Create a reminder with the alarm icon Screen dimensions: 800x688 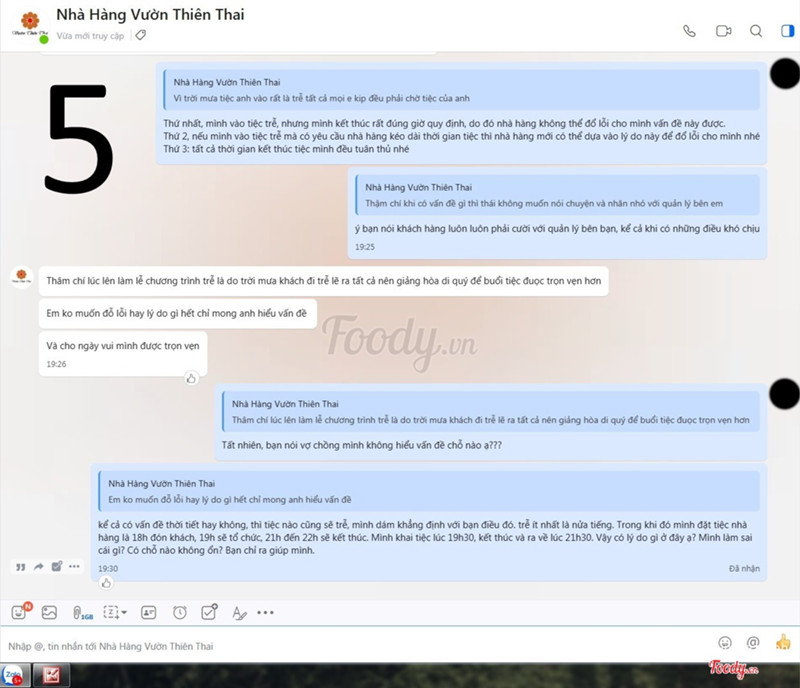pyautogui.click(x=179, y=612)
